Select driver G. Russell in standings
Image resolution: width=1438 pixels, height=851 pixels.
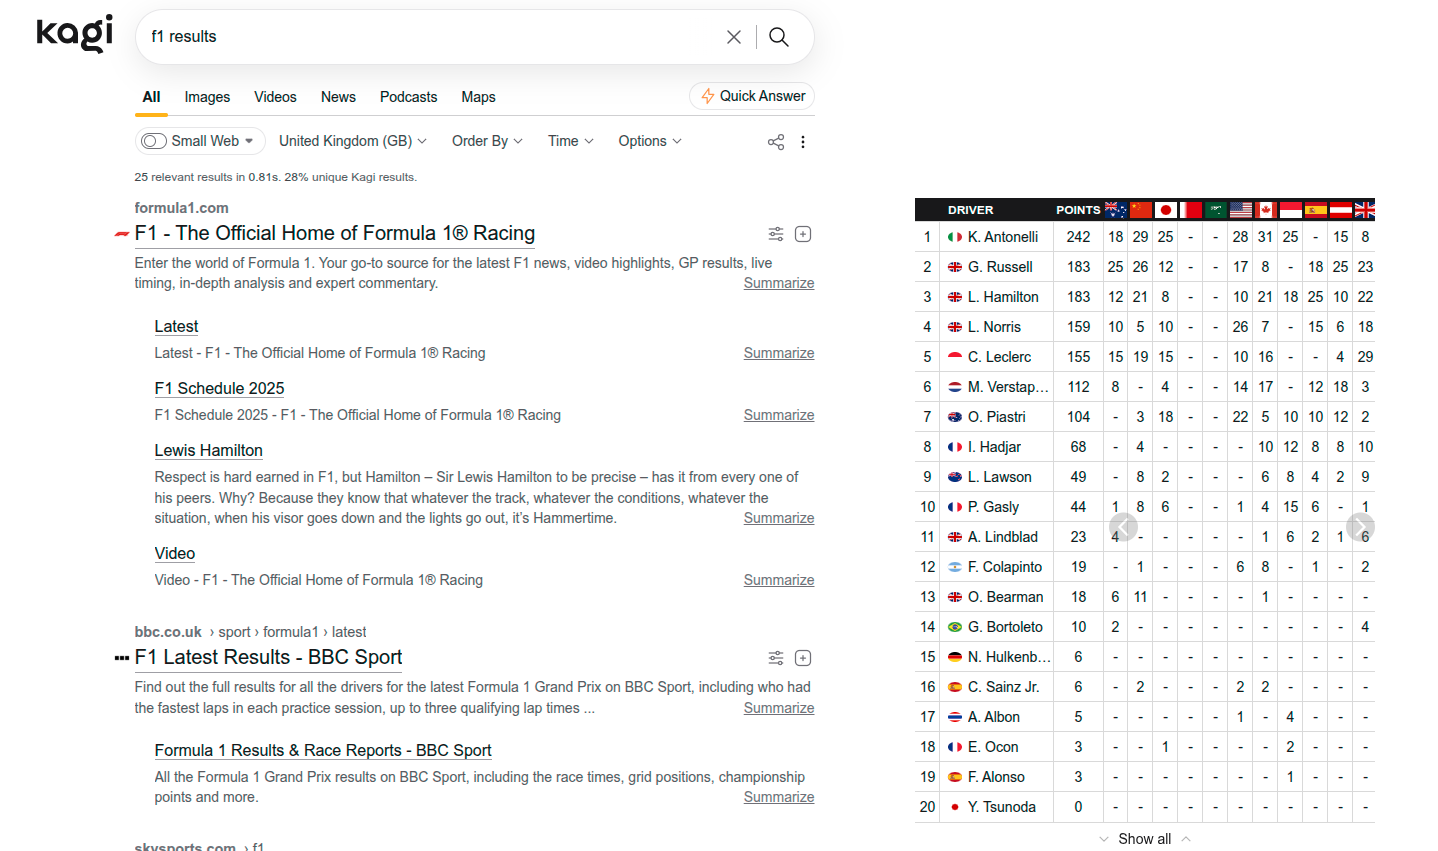1000,267
